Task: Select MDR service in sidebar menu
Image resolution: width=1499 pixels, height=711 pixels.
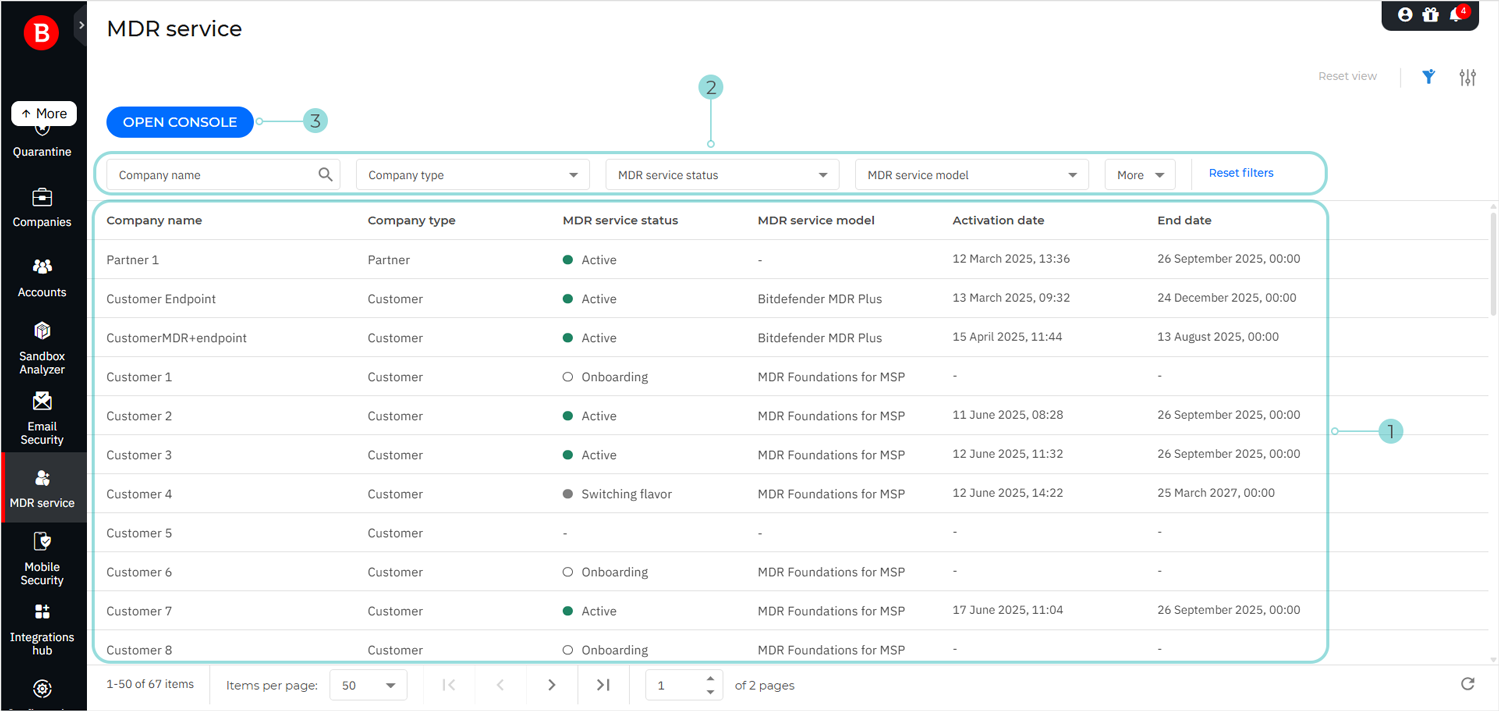Action: coord(42,488)
